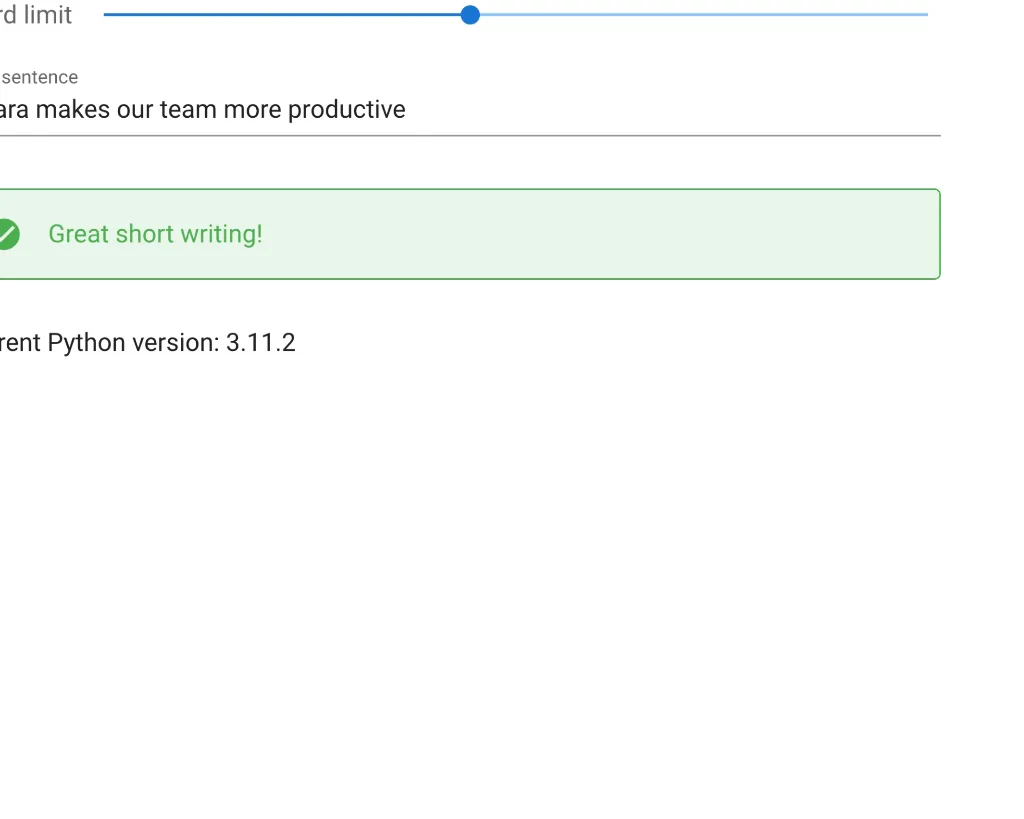Image resolution: width=1024 pixels, height=819 pixels.
Task: Click the "3.11.2" version number
Action: point(260,343)
